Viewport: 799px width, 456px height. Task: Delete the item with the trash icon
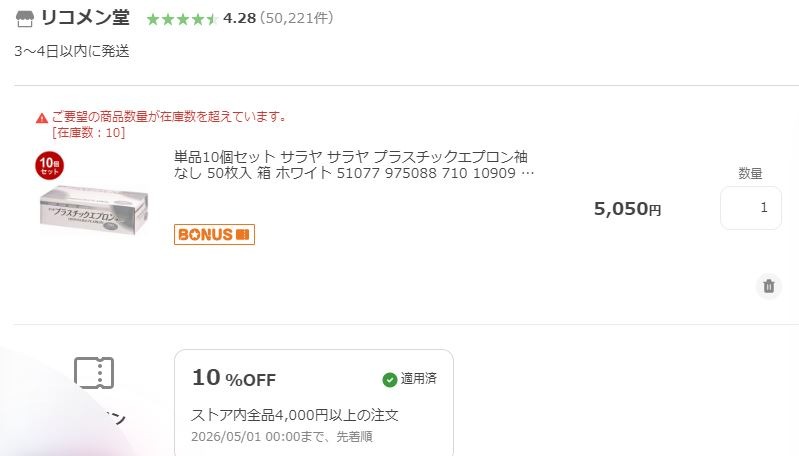768,286
